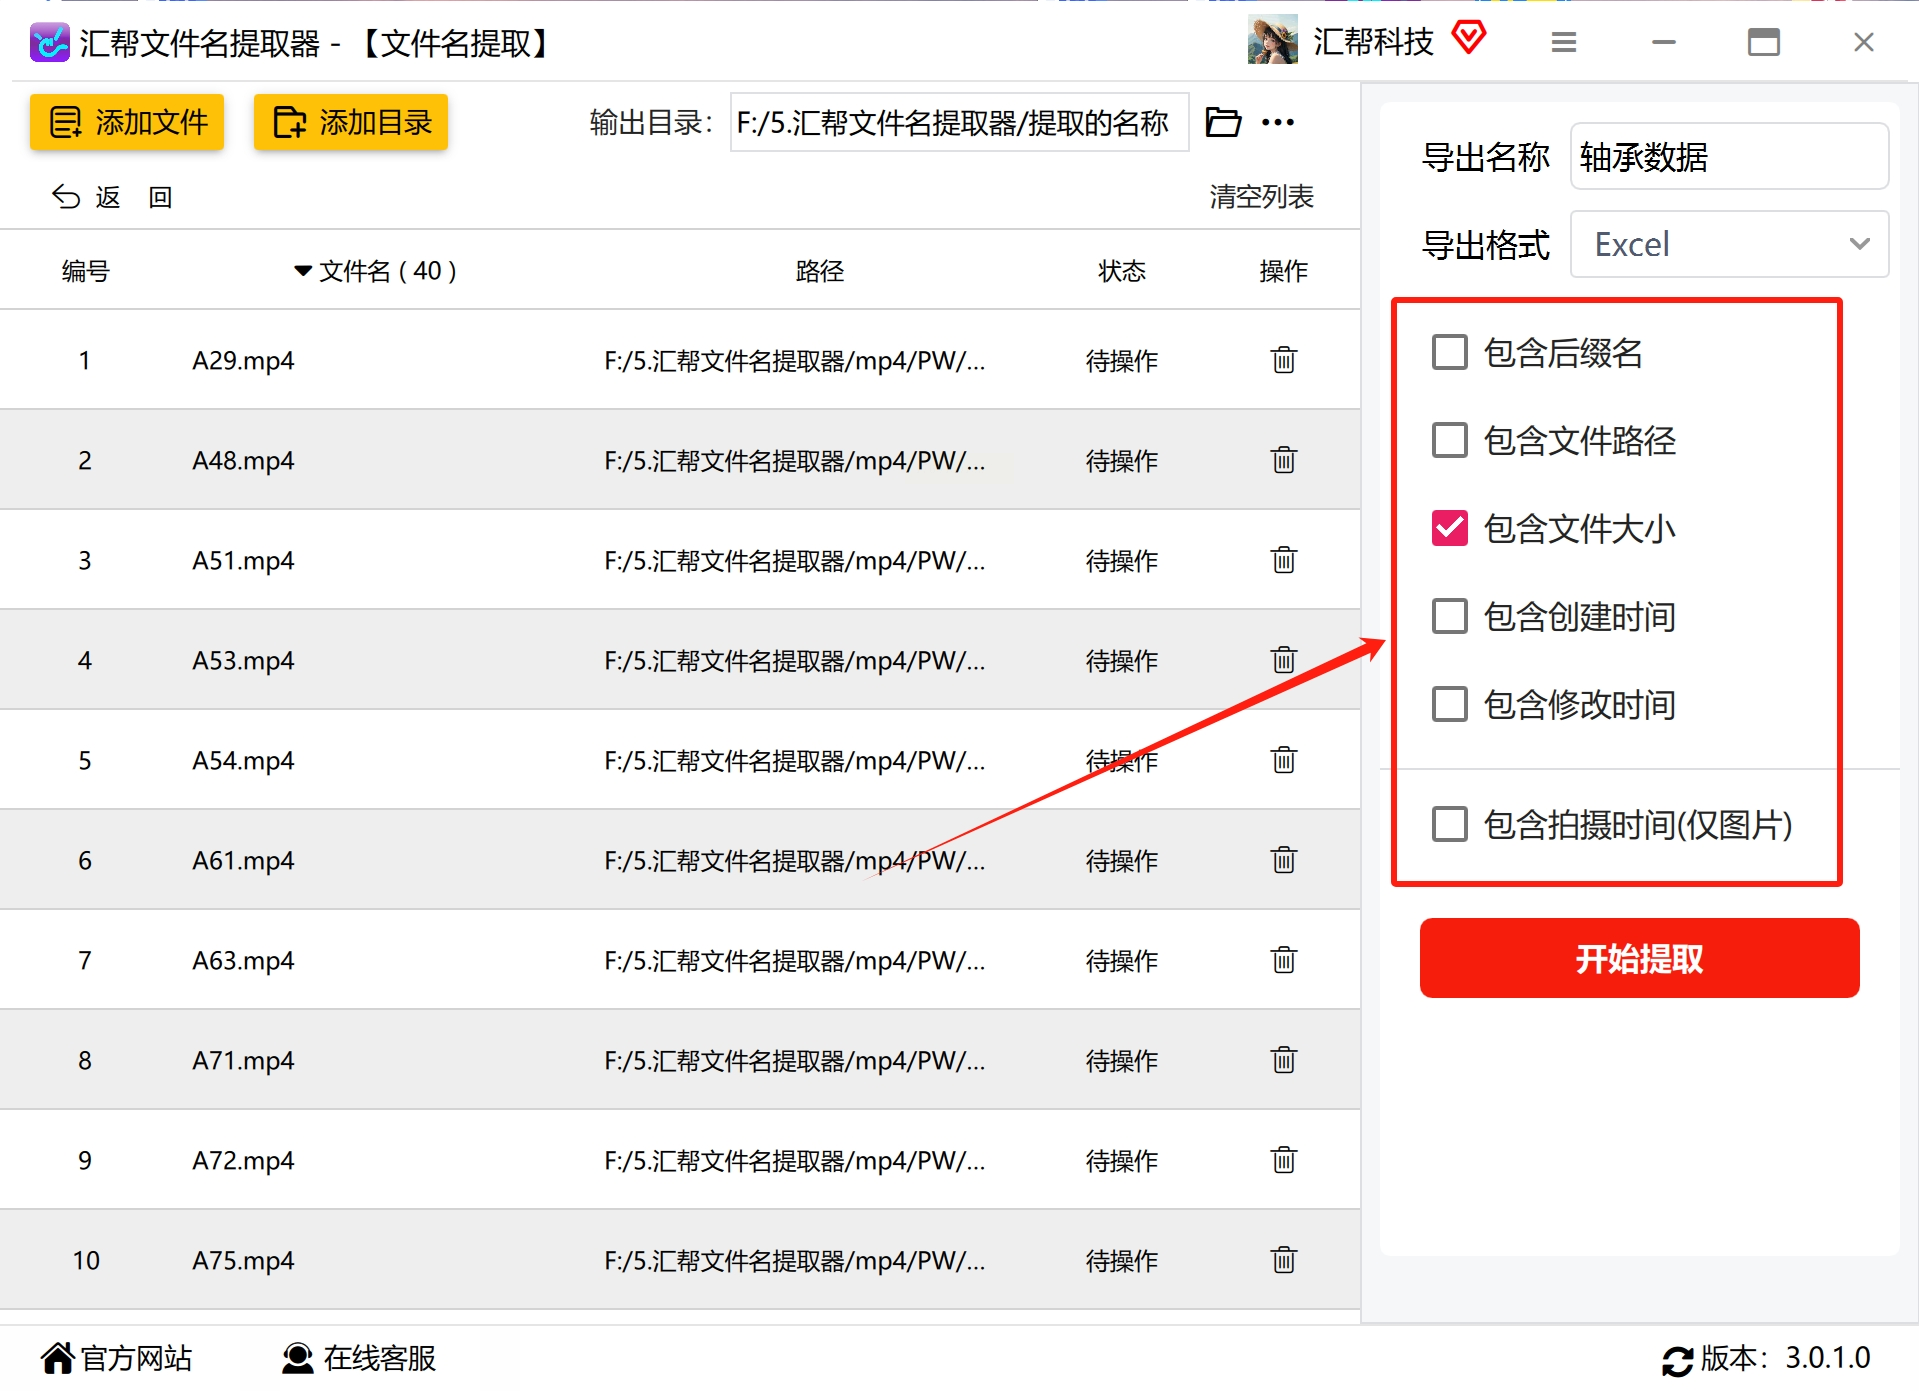1919x1391 pixels.
Task: Sort by 文件名 column arrow
Action: pyautogui.click(x=302, y=271)
